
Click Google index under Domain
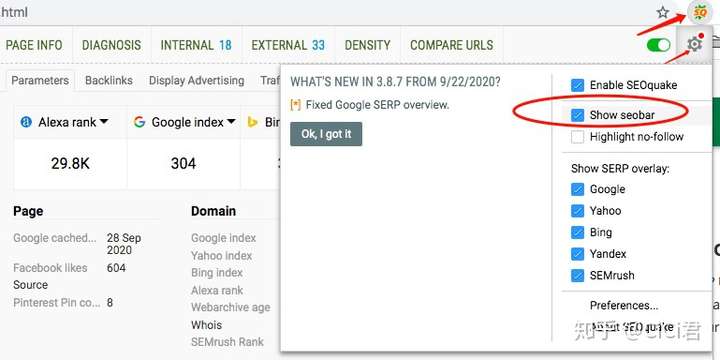(x=224, y=238)
